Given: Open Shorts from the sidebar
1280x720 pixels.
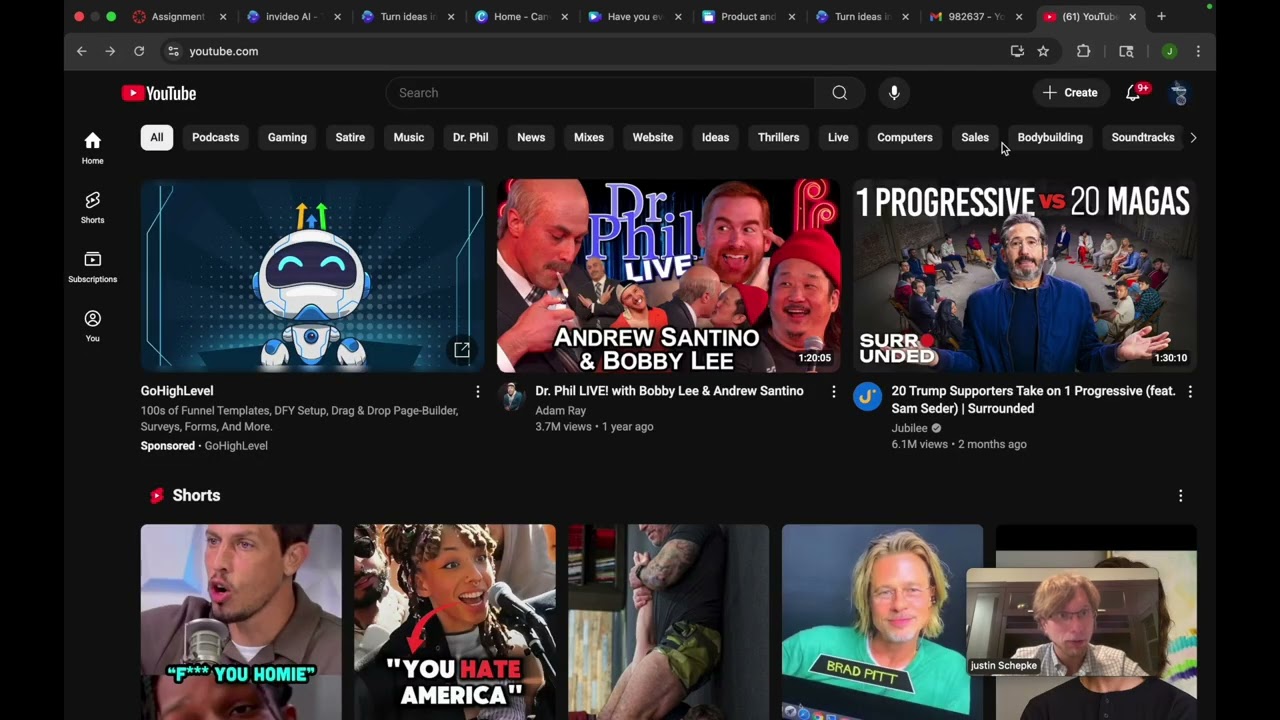Looking at the screenshot, I should (x=93, y=207).
